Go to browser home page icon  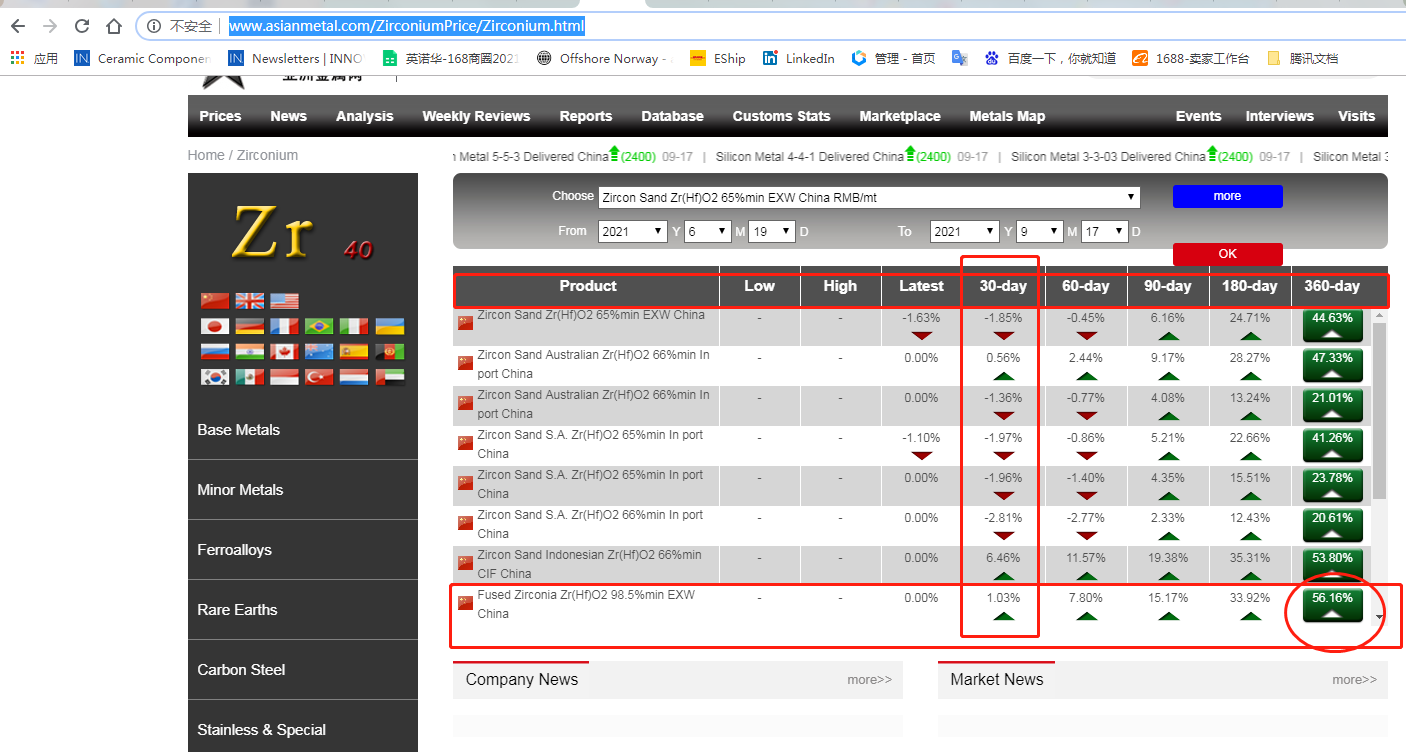pos(114,26)
